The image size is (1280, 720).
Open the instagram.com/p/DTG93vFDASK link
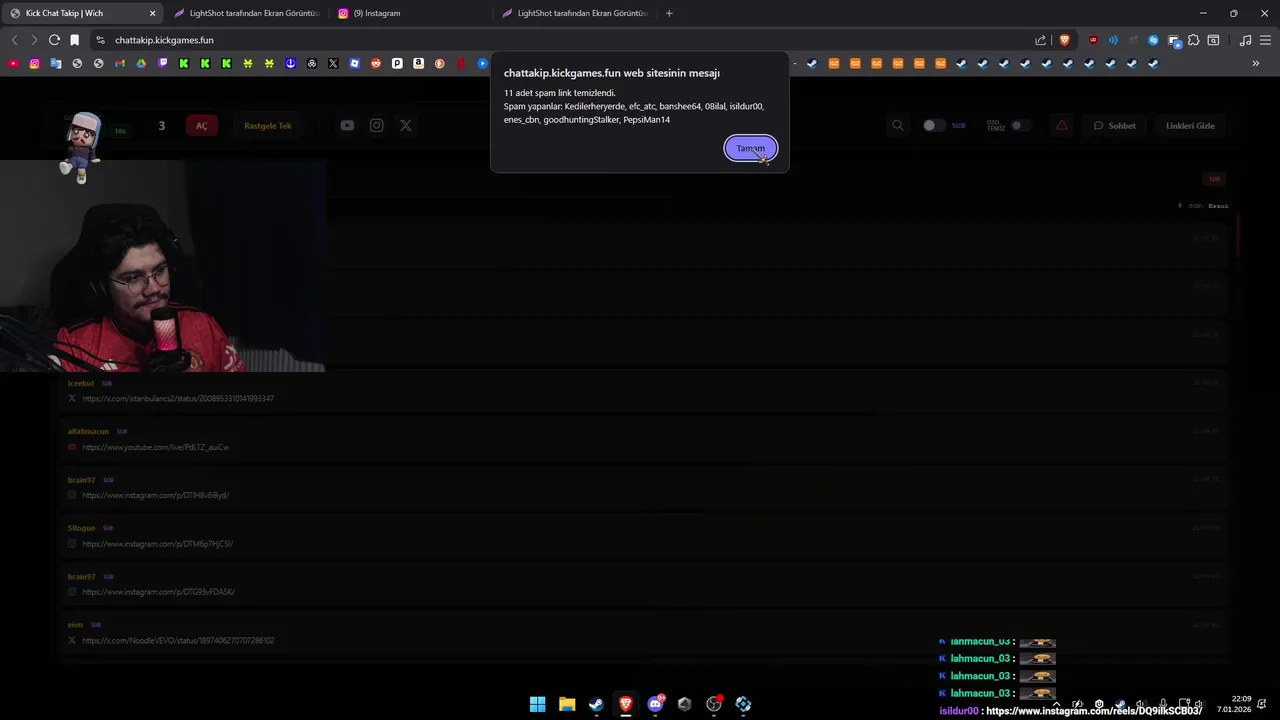point(158,592)
